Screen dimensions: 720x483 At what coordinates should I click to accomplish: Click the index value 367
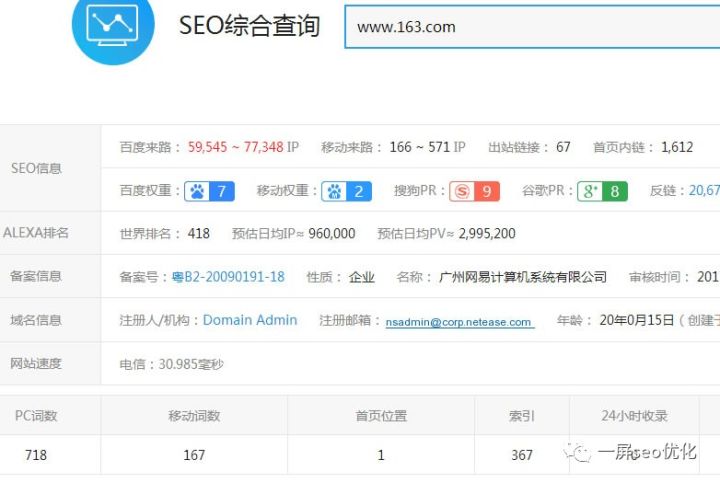click(522, 455)
